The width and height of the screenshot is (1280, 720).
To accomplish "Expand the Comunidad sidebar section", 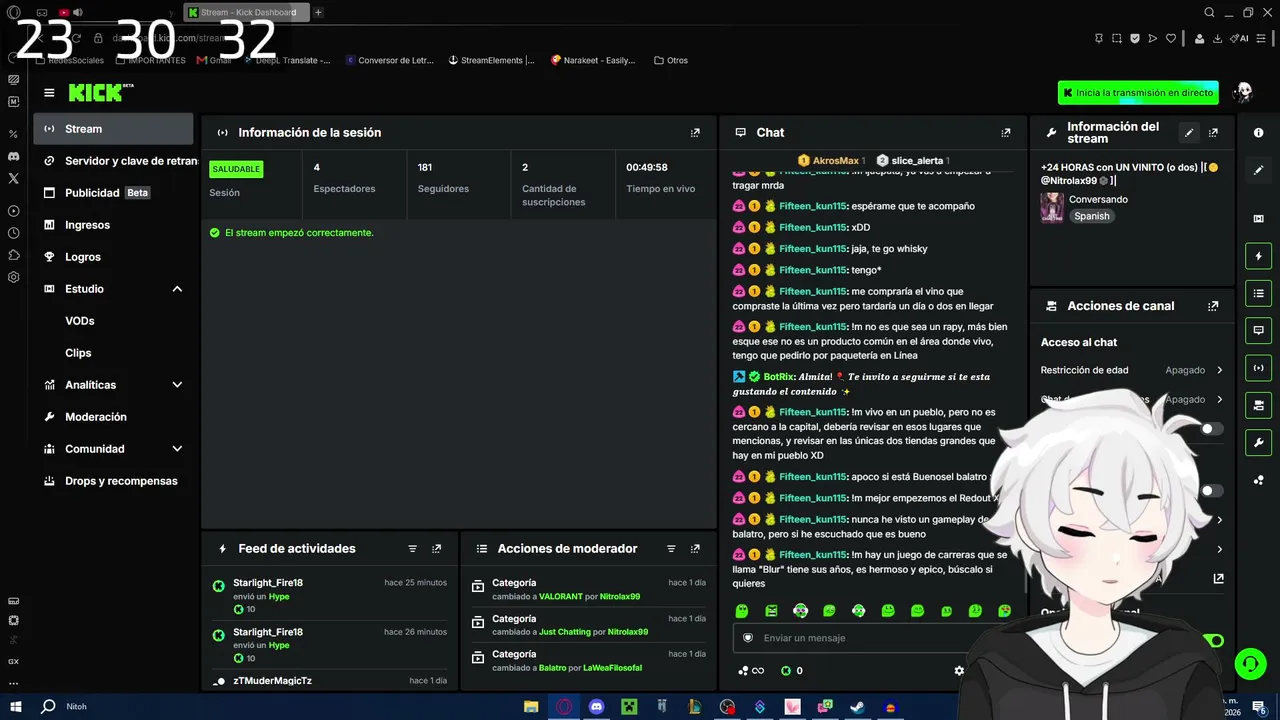I will click(177, 449).
